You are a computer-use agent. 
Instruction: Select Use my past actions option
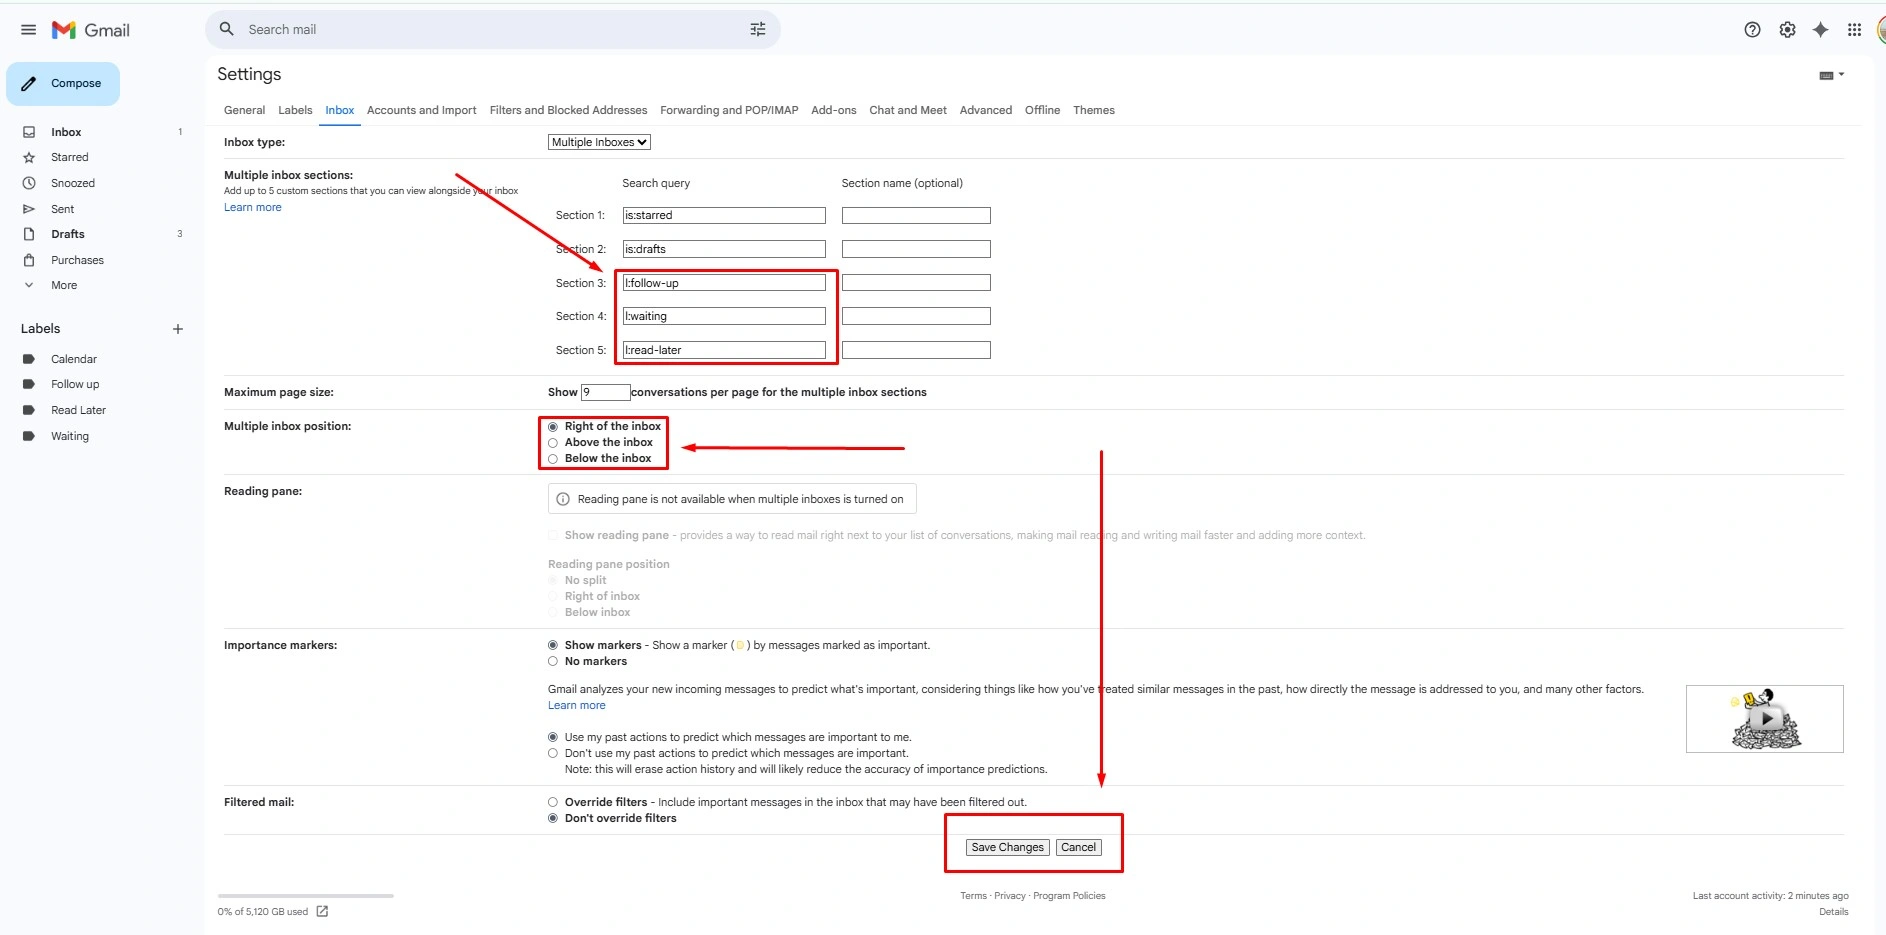(x=553, y=737)
